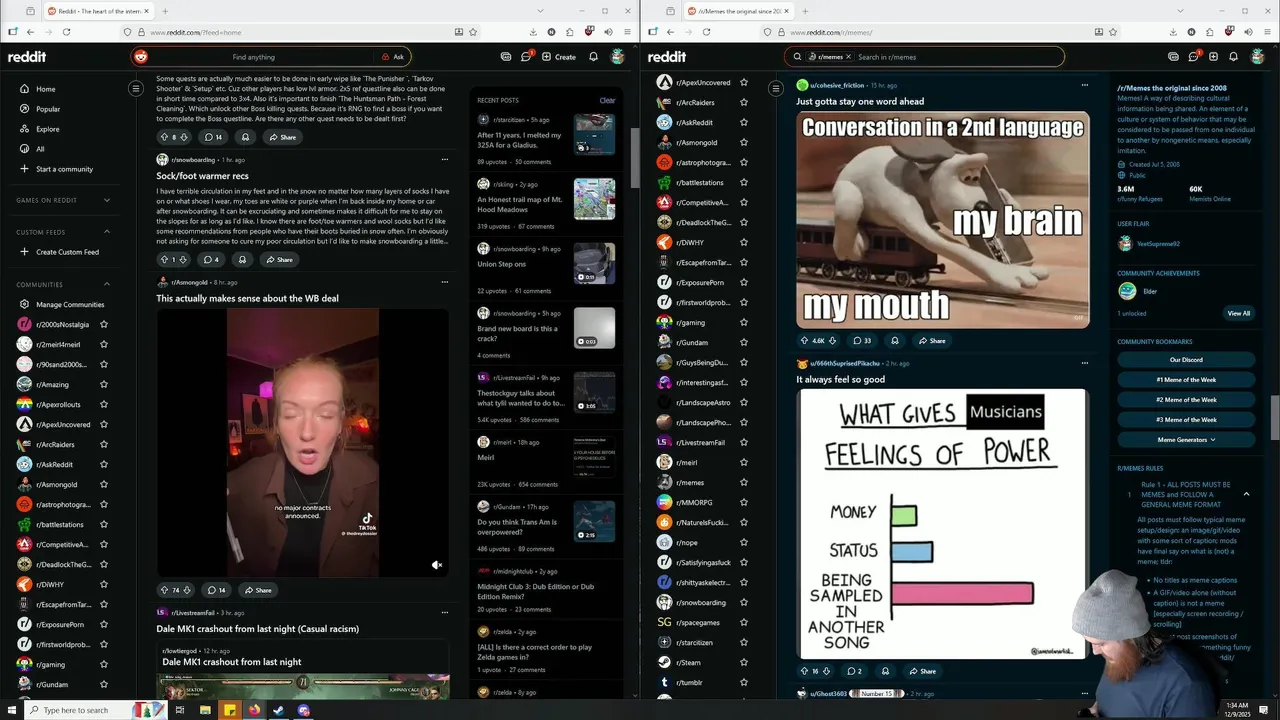Screen dimensions: 1280x720
Task: Open comments on 'stay one word ahead' post
Action: (x=861, y=341)
